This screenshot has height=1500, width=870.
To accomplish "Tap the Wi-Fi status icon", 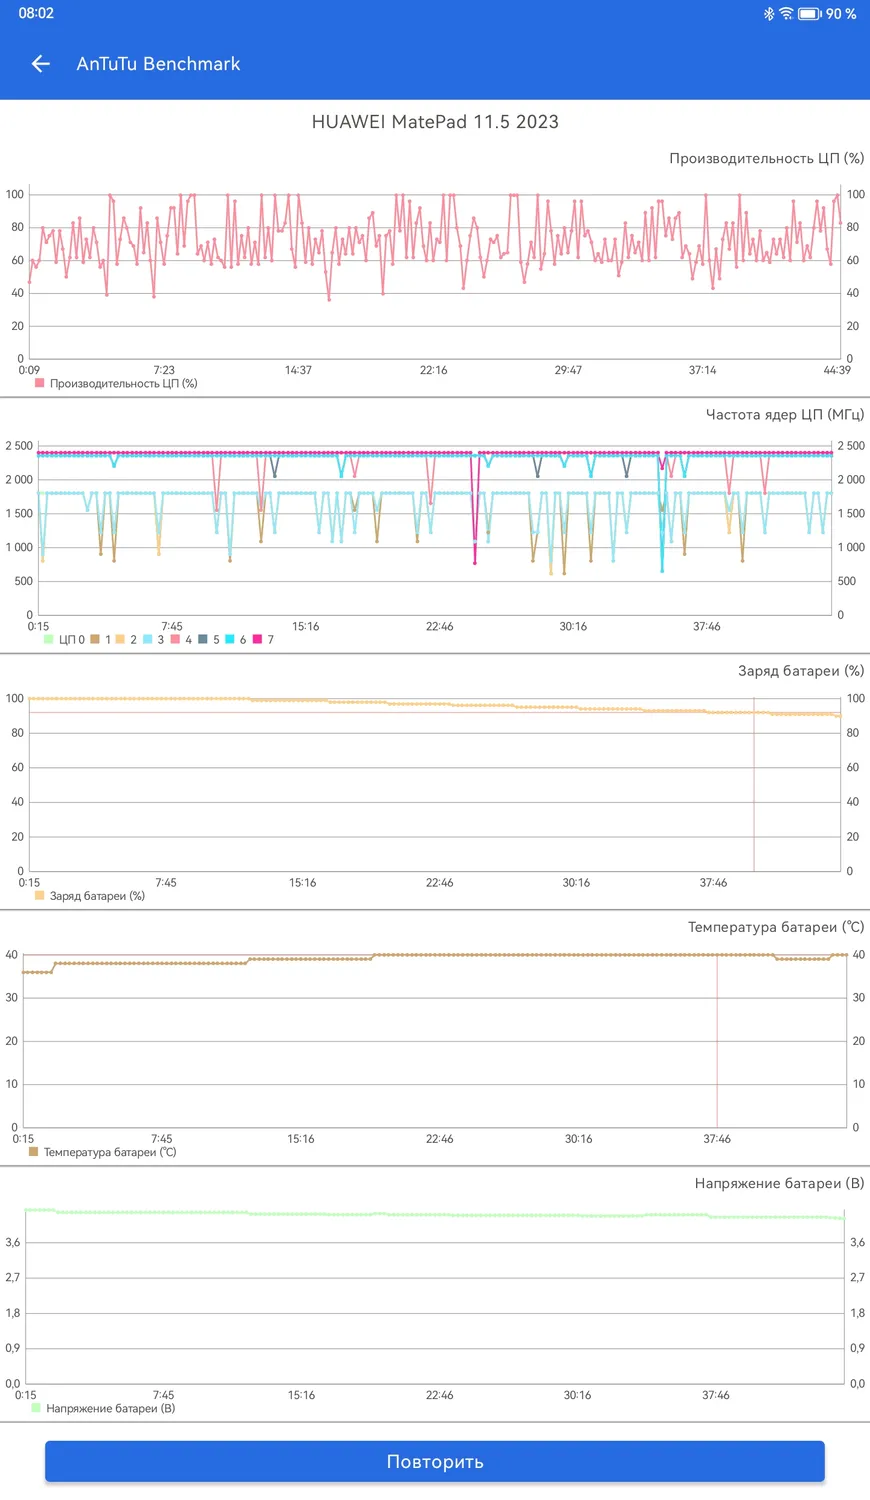I will [x=786, y=14].
